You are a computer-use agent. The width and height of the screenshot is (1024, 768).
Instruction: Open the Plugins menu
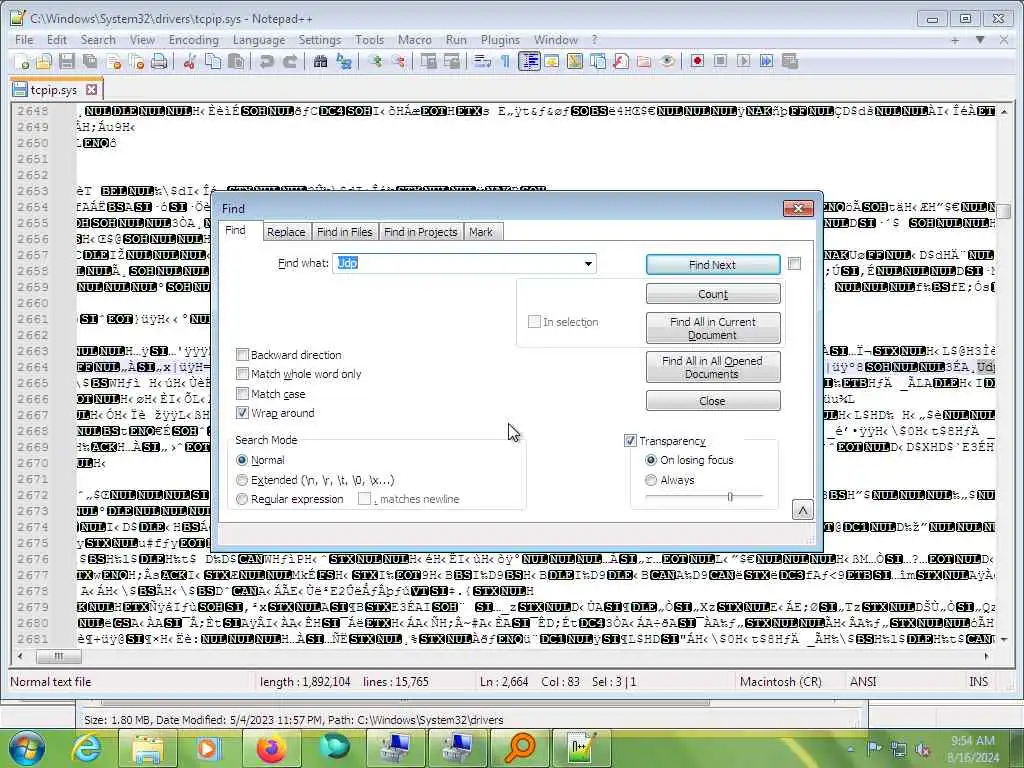coord(500,40)
